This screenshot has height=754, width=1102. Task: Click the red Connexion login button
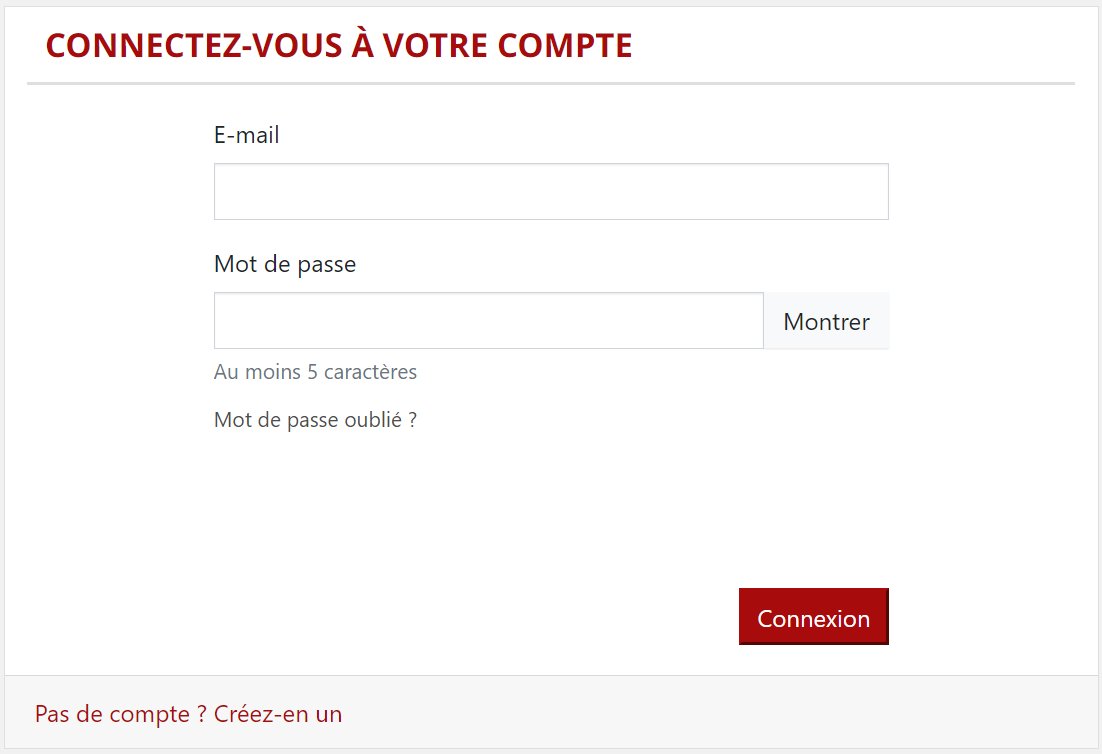(x=814, y=616)
